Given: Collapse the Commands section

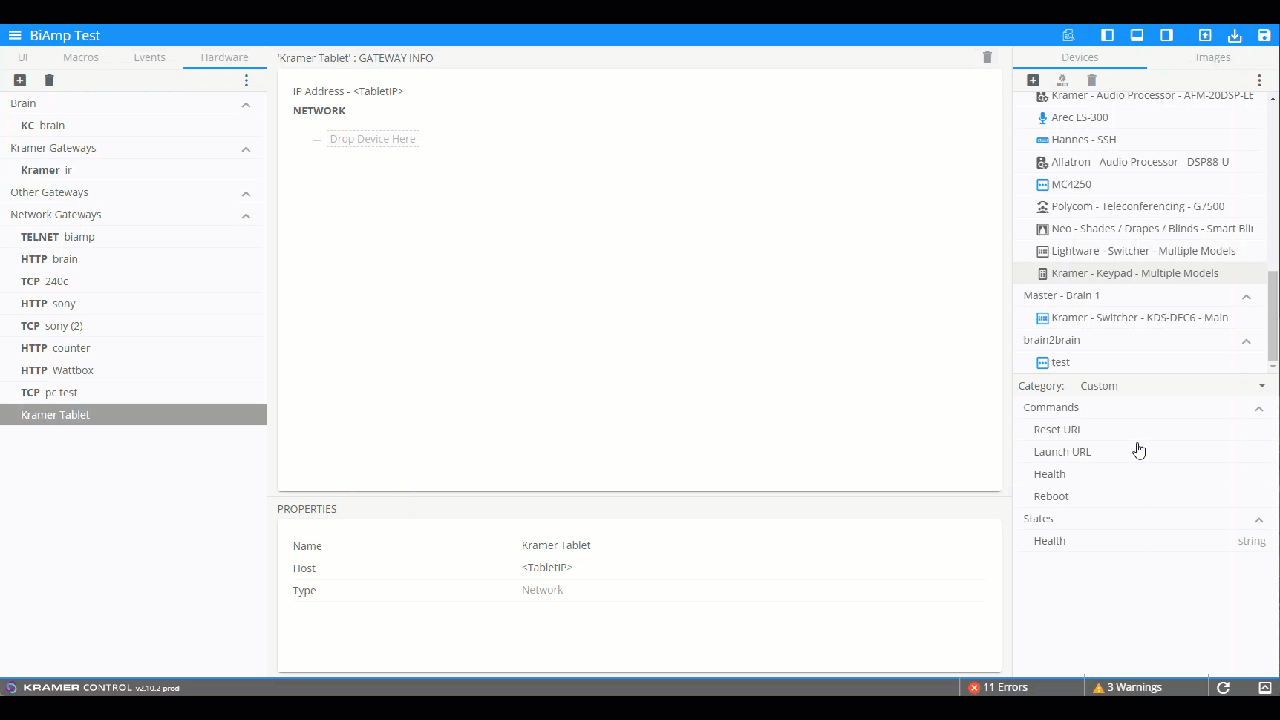Looking at the screenshot, I should (1259, 408).
